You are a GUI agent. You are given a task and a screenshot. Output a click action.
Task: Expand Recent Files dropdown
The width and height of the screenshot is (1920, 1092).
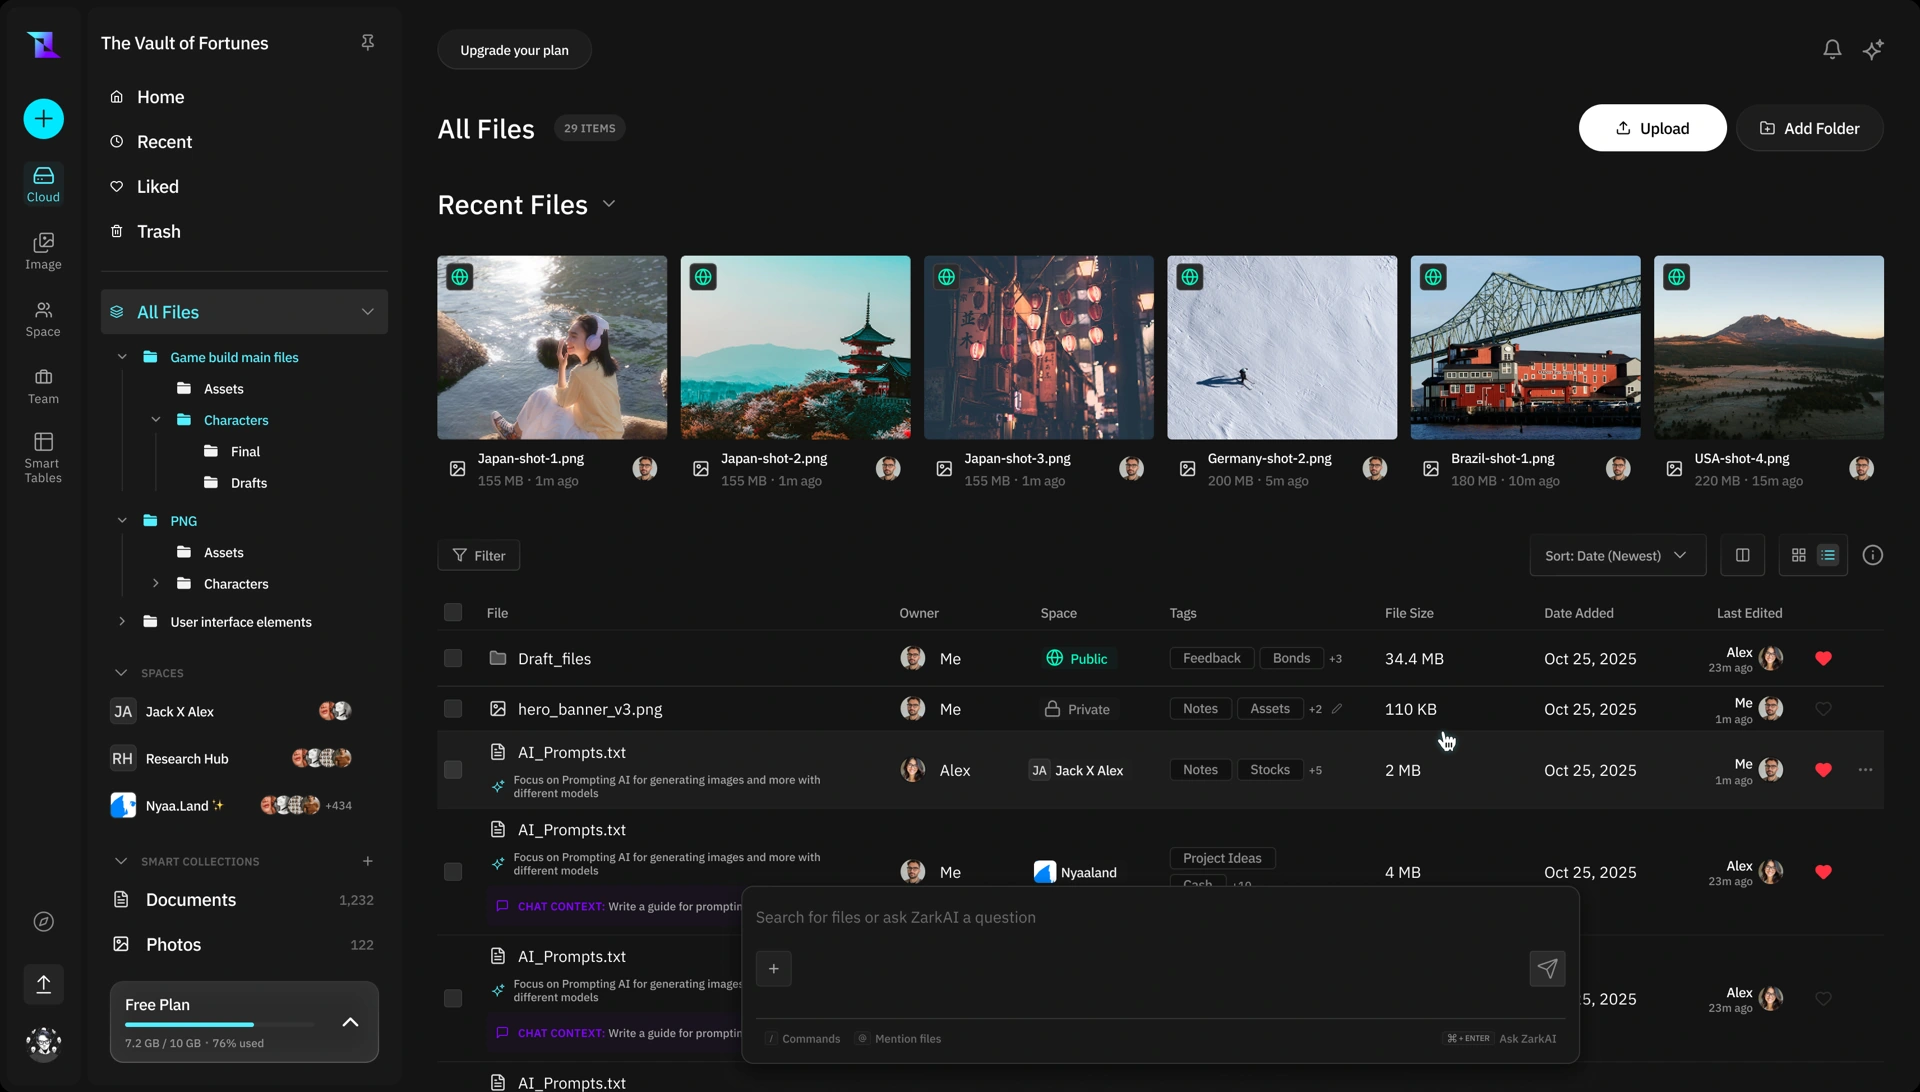click(609, 204)
